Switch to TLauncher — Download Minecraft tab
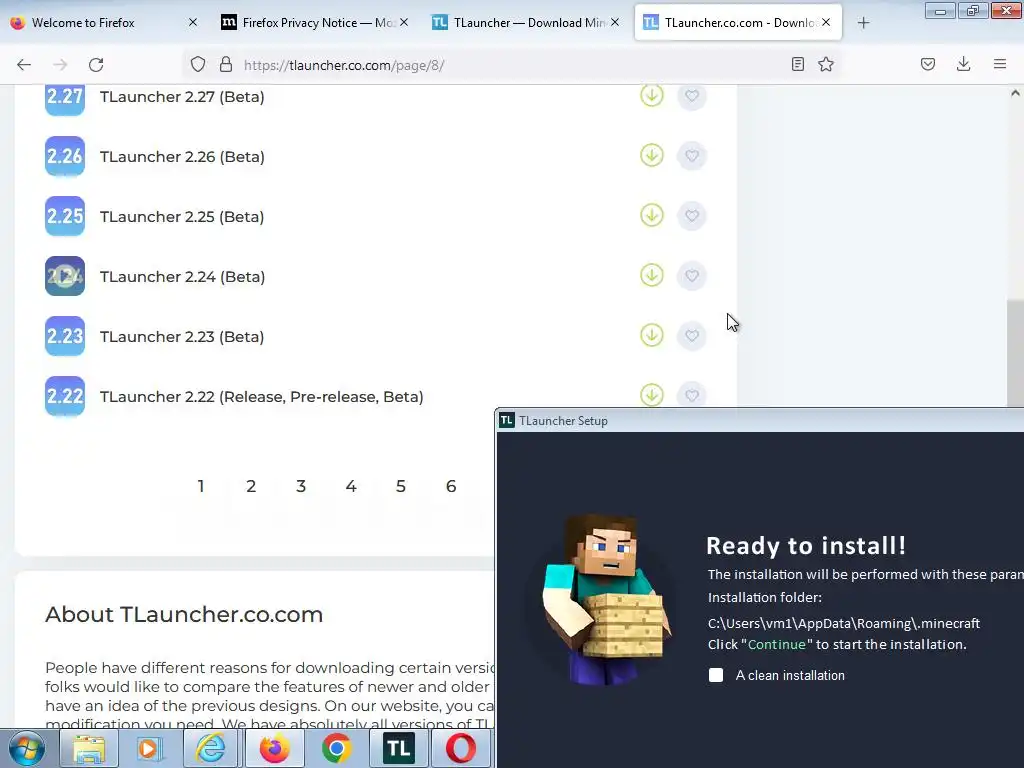This screenshot has width=1024, height=768. tap(526, 23)
